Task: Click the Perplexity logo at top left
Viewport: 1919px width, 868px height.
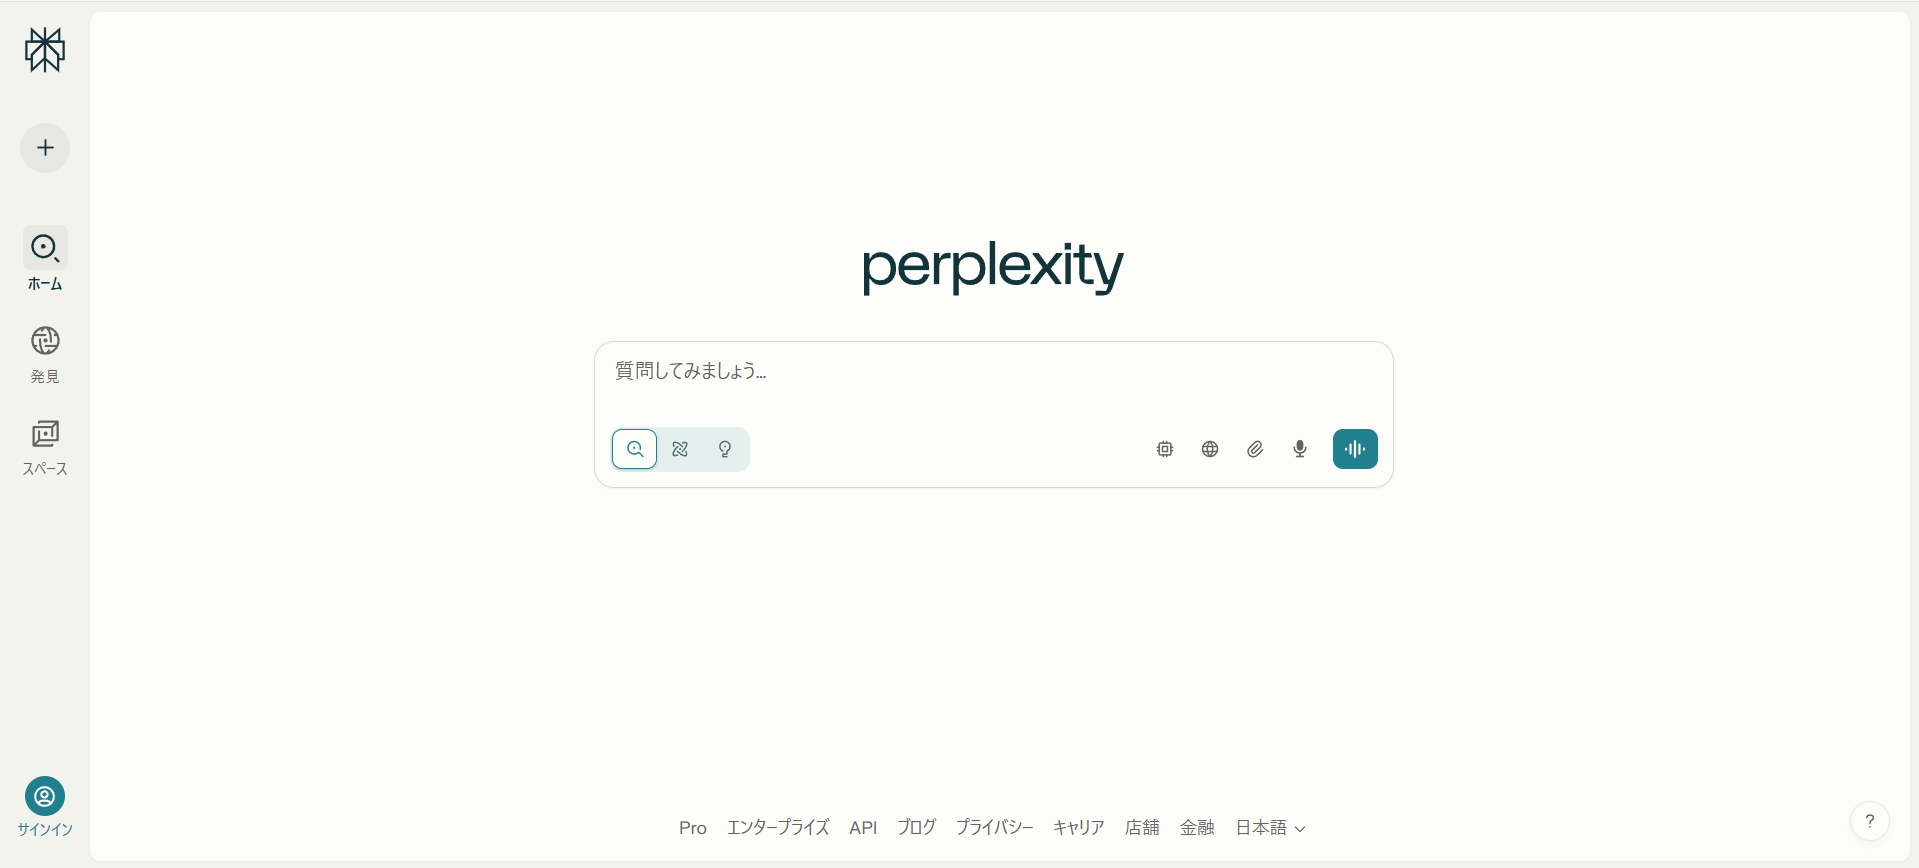Action: [x=44, y=50]
